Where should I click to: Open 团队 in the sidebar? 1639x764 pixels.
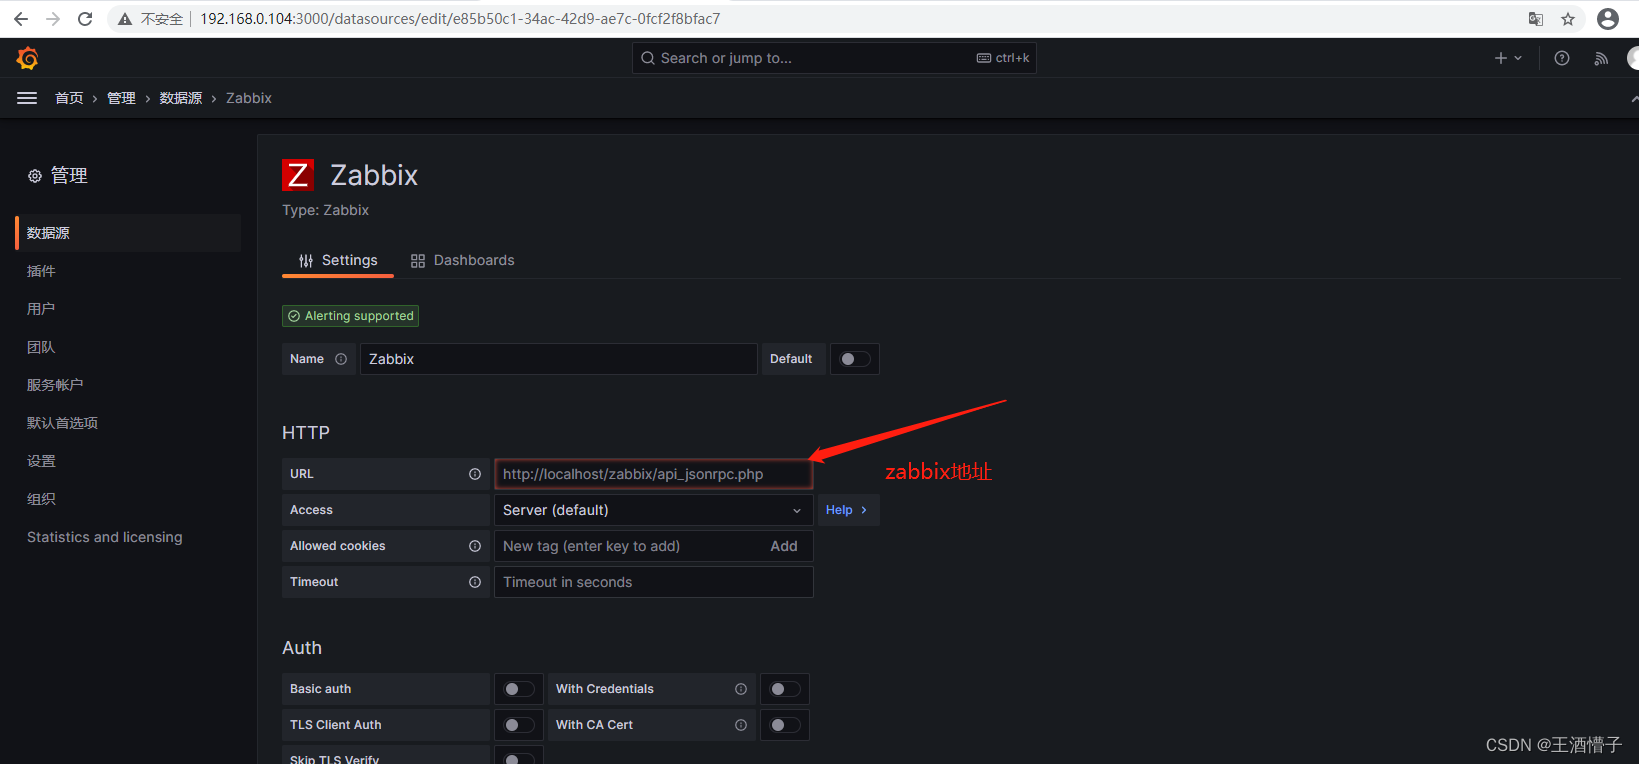click(41, 347)
